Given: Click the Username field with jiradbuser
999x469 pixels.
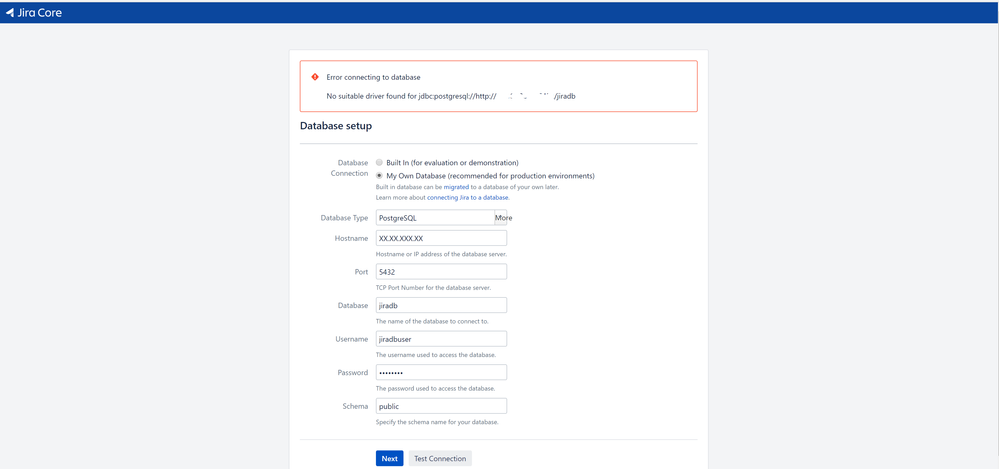Looking at the screenshot, I should 441,338.
